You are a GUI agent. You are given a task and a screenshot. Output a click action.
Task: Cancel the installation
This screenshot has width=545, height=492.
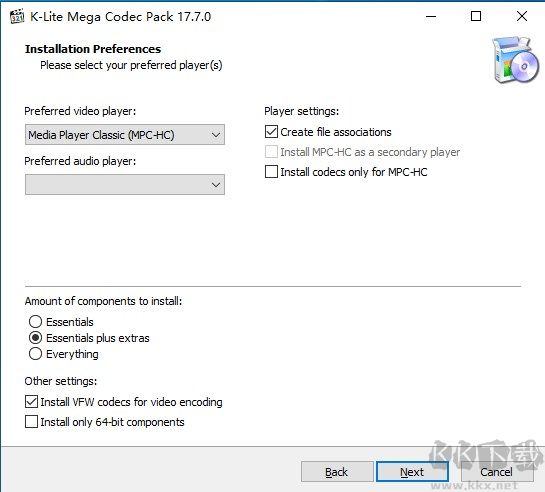click(496, 472)
